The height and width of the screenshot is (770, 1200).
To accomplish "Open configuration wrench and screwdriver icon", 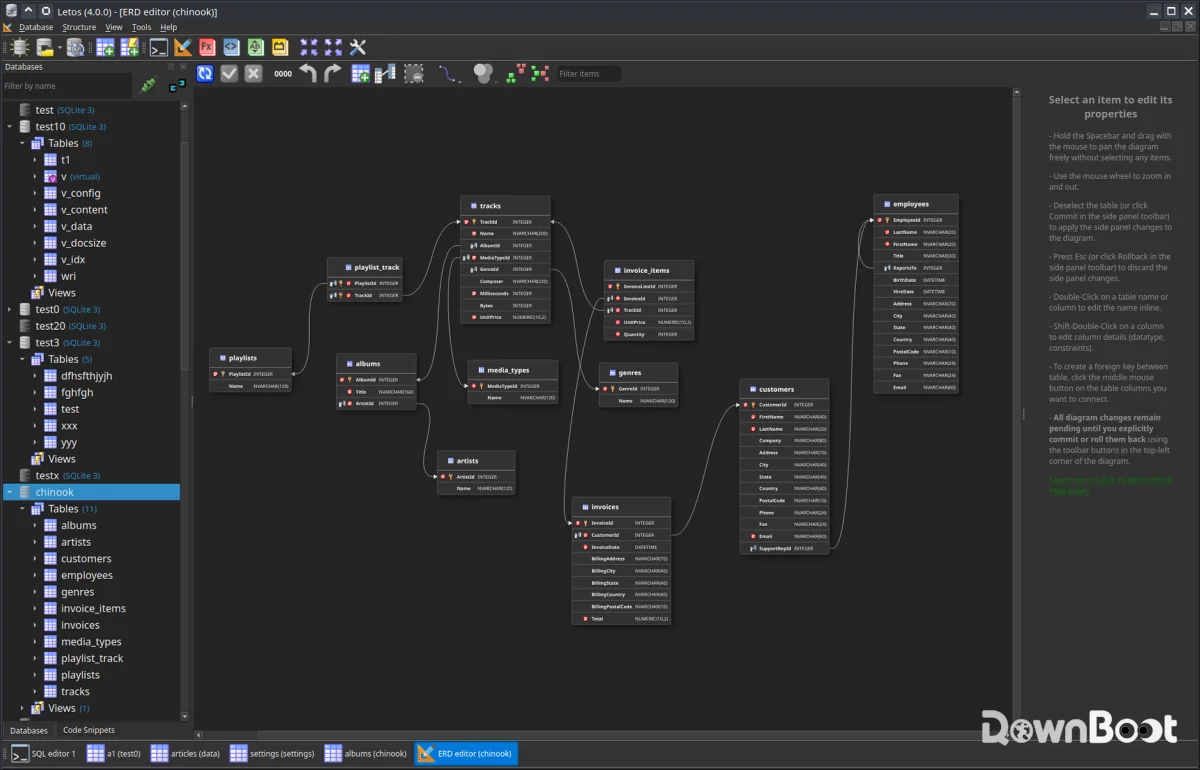I will click(357, 47).
